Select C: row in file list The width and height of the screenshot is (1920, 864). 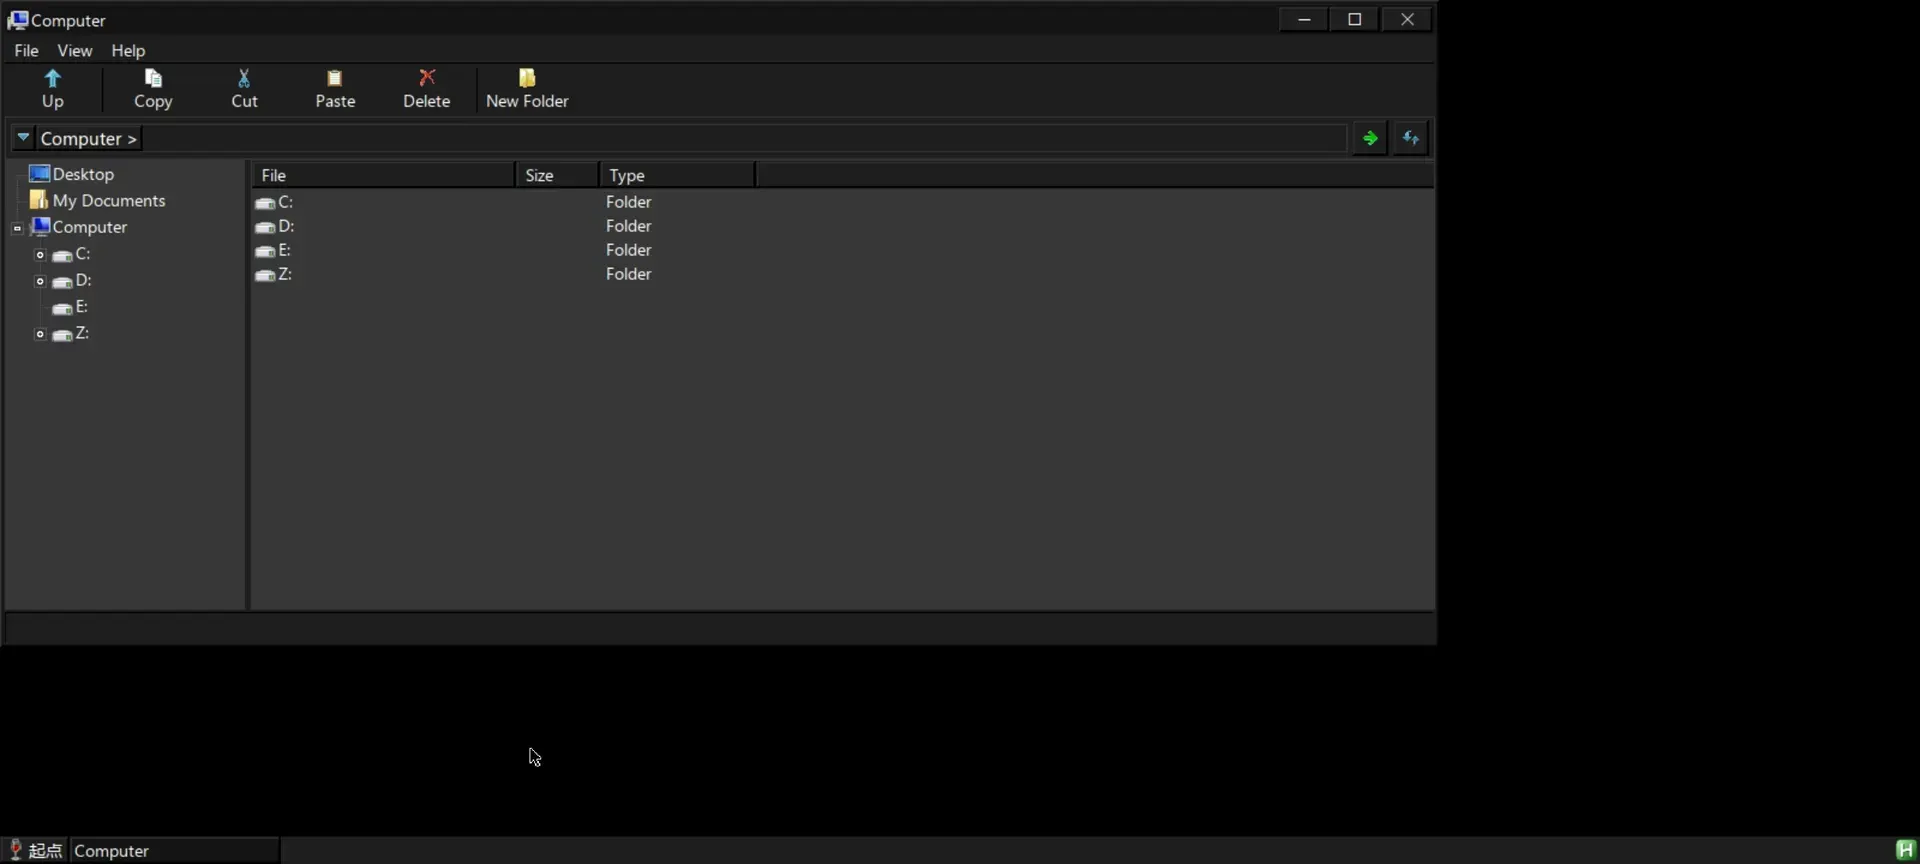pos(842,202)
